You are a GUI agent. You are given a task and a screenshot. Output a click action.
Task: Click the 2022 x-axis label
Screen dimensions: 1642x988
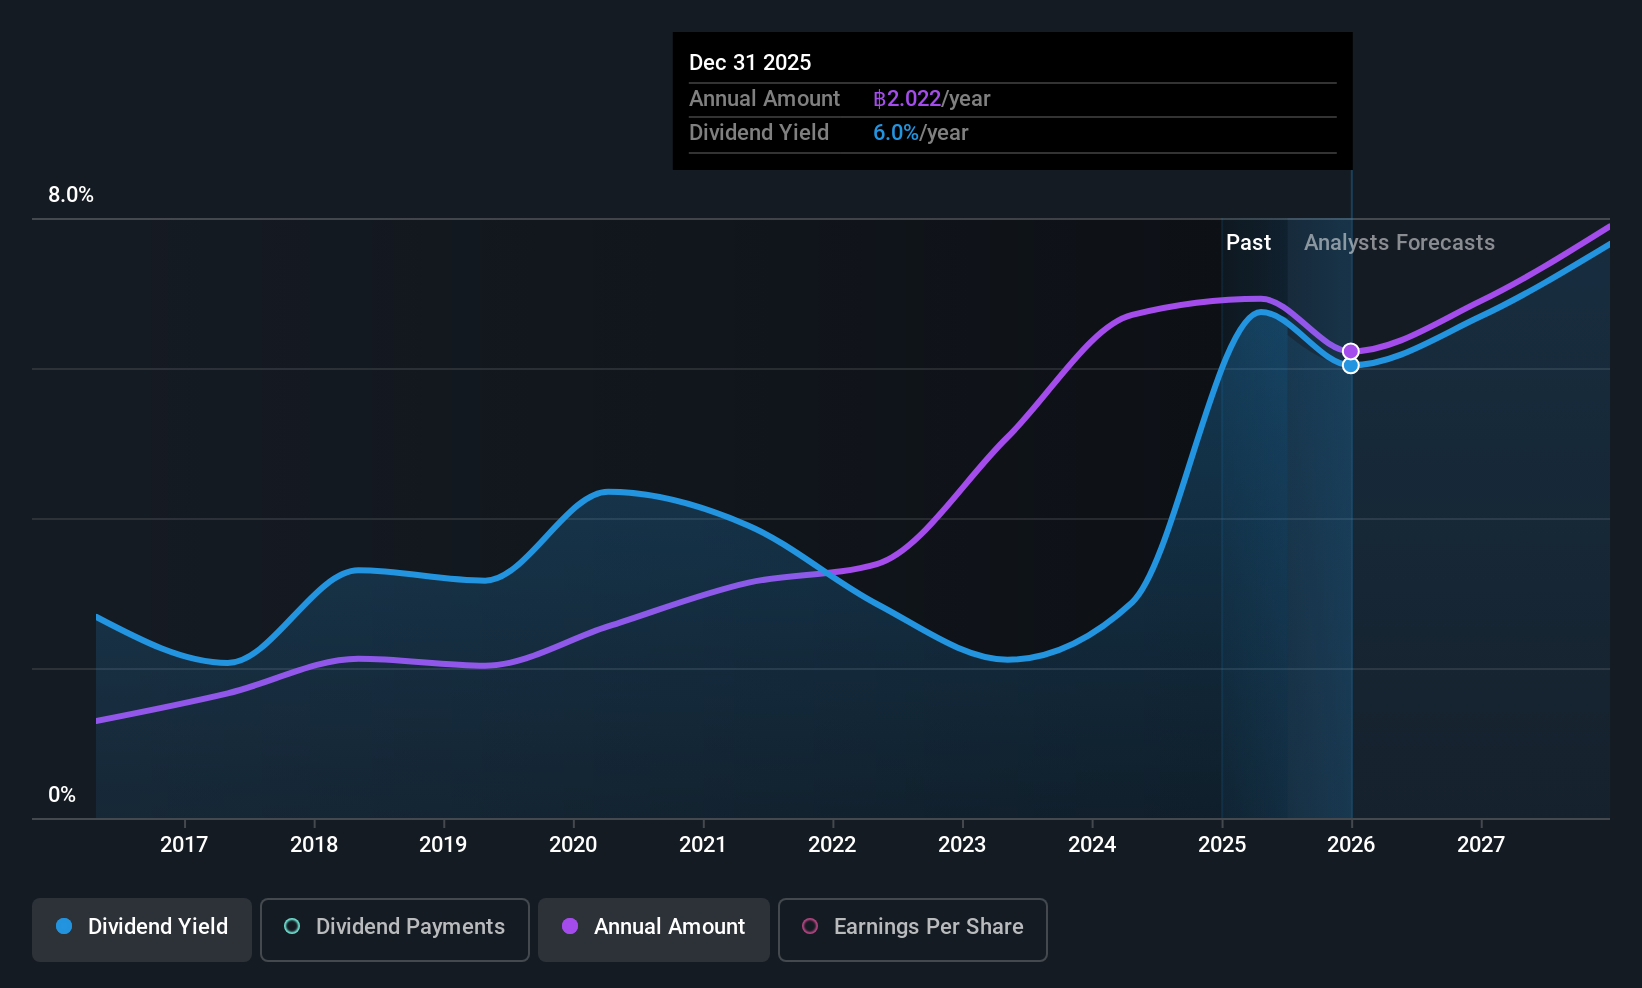coord(832,845)
